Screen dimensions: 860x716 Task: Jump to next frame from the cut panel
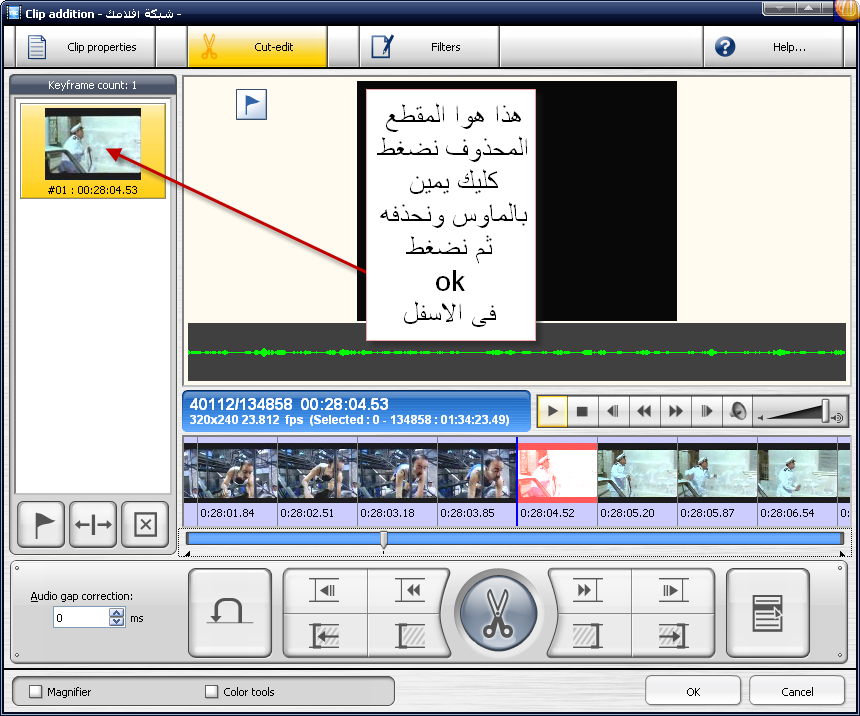pos(672,591)
